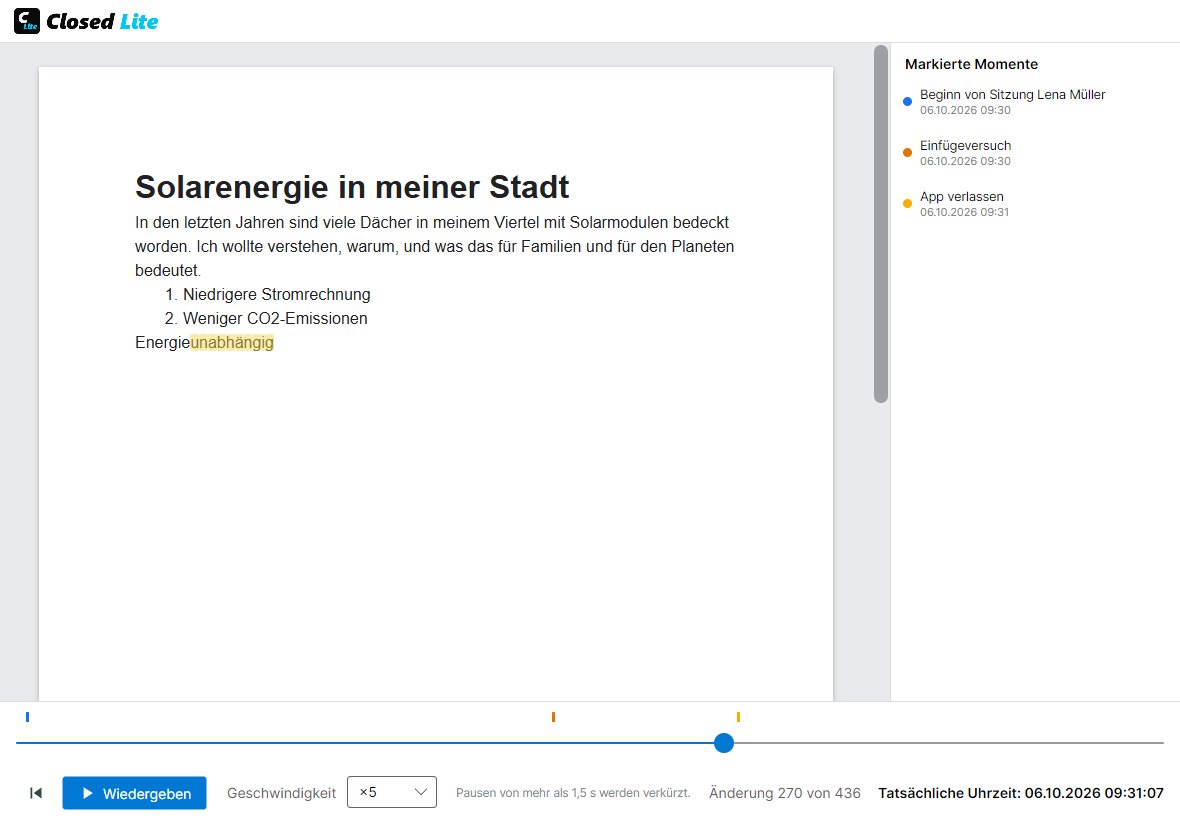Click list item 'Weniger CO2-Emissionen'
Screen dimensions: 1180x820
[275, 318]
